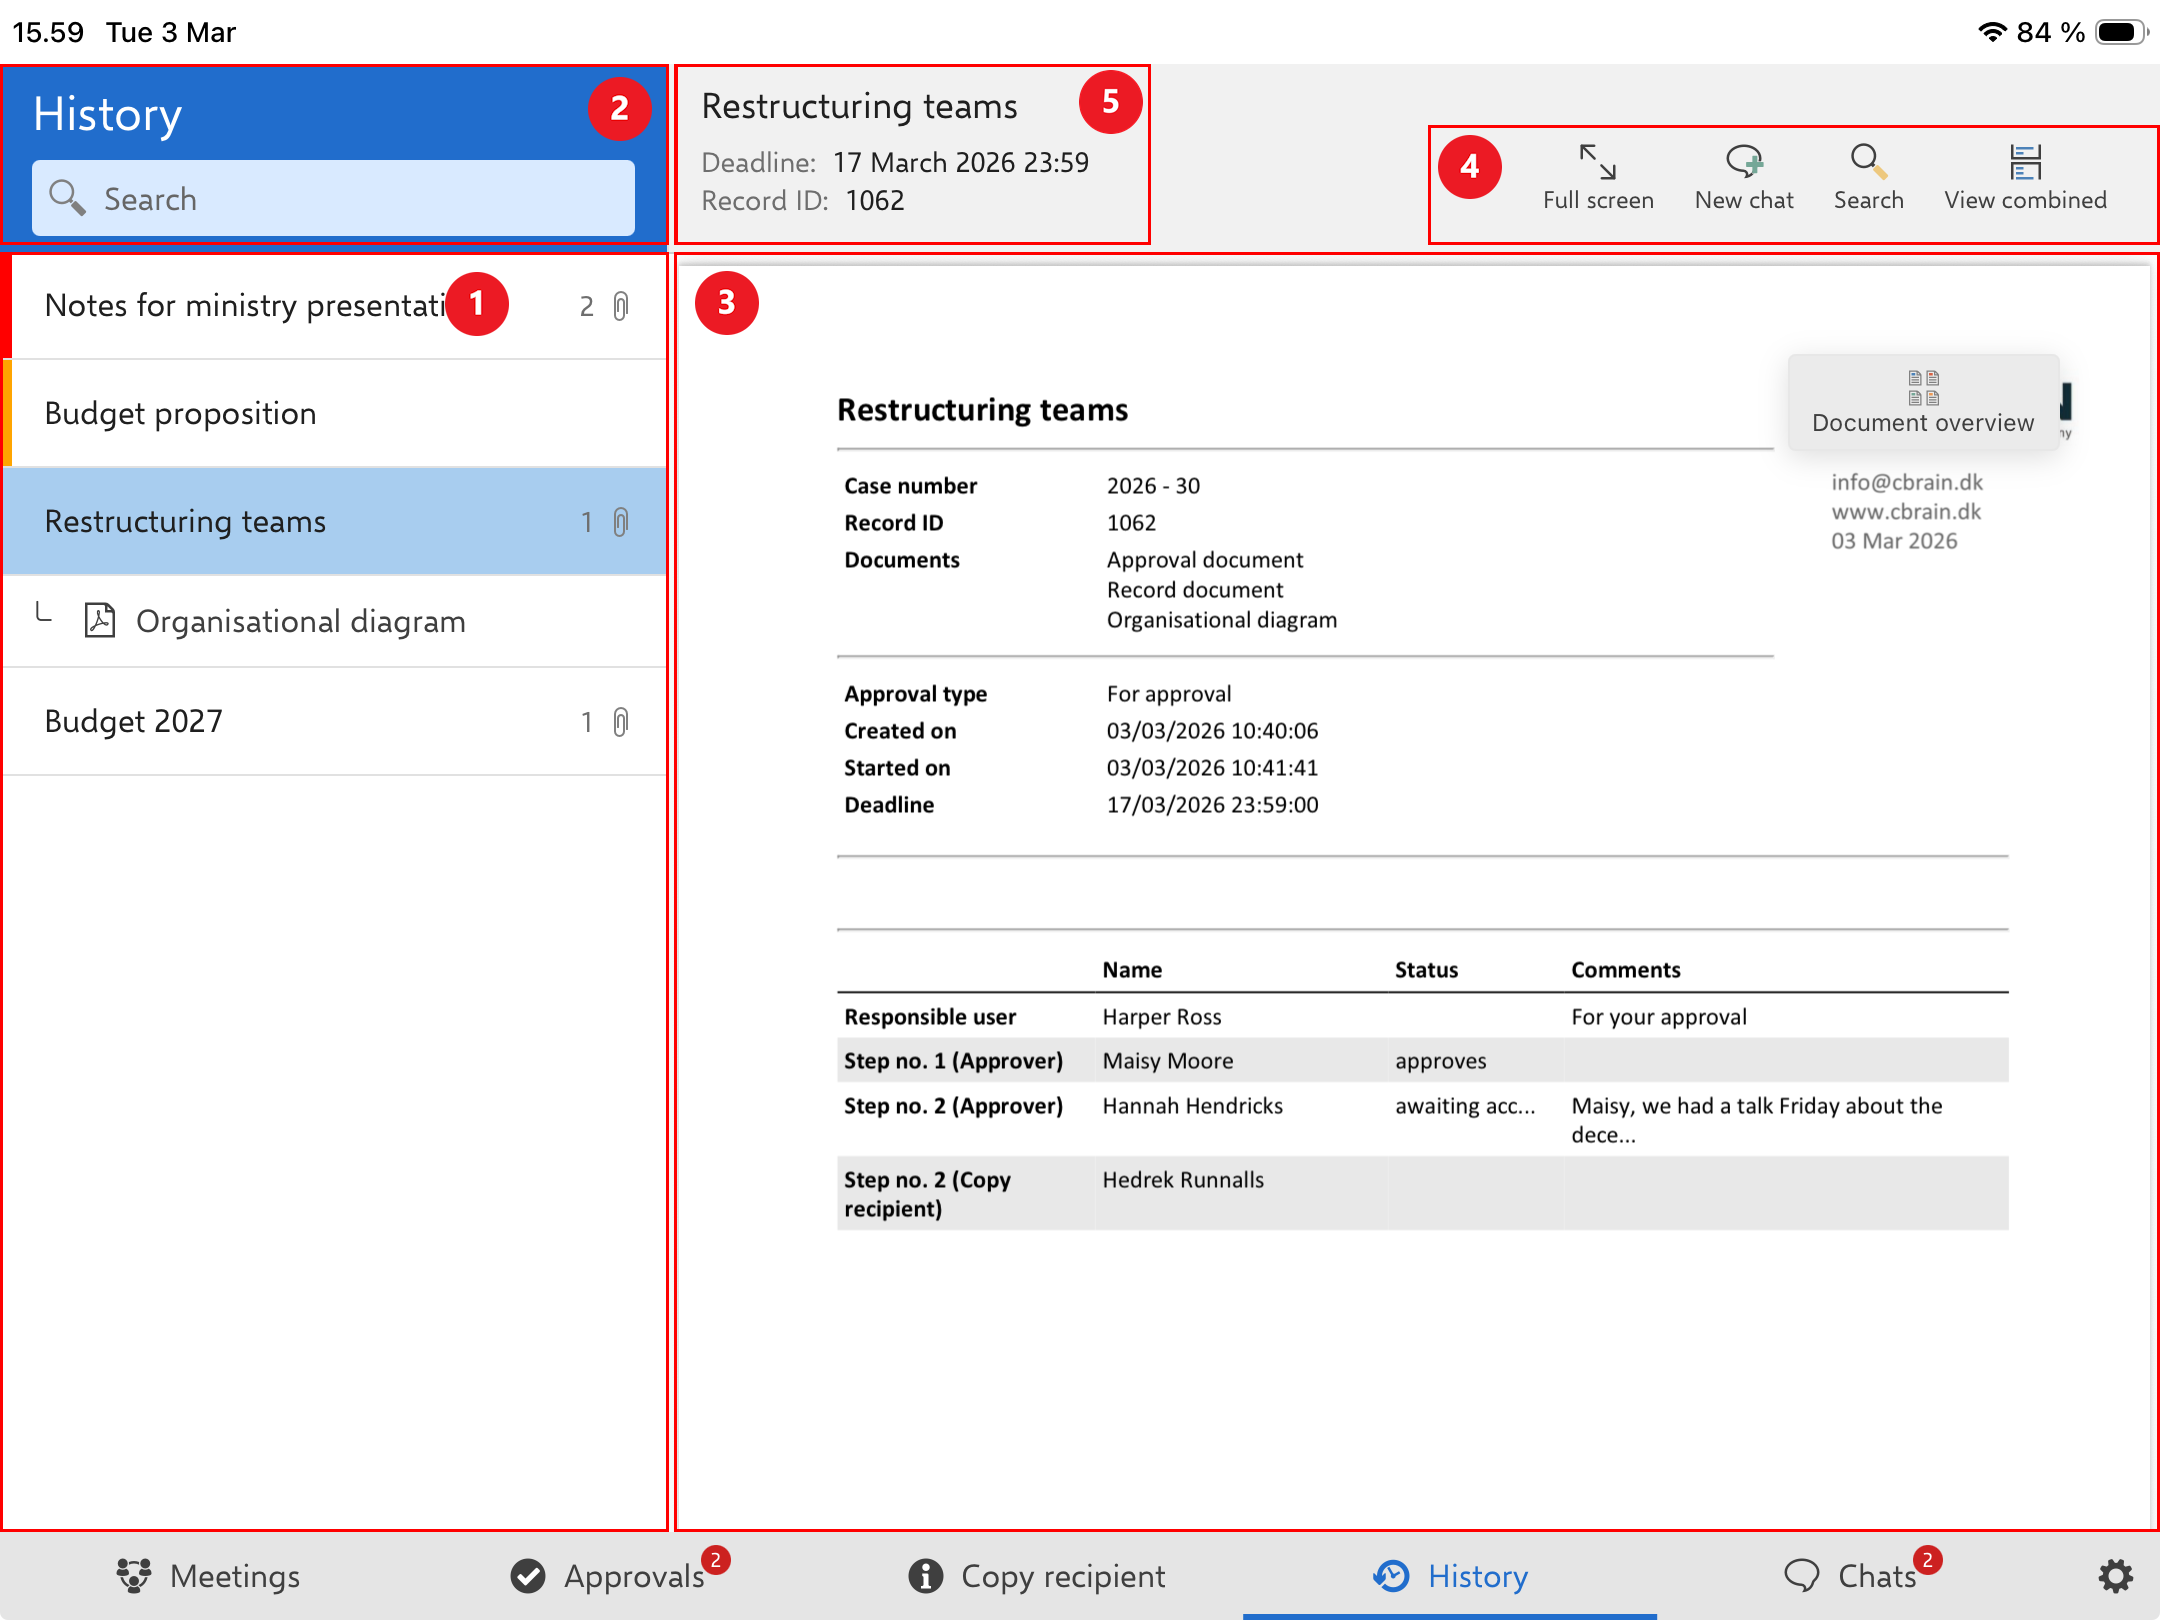Click the Meetings group icon
Image resolution: width=2160 pixels, height=1620 pixels.
(x=133, y=1576)
